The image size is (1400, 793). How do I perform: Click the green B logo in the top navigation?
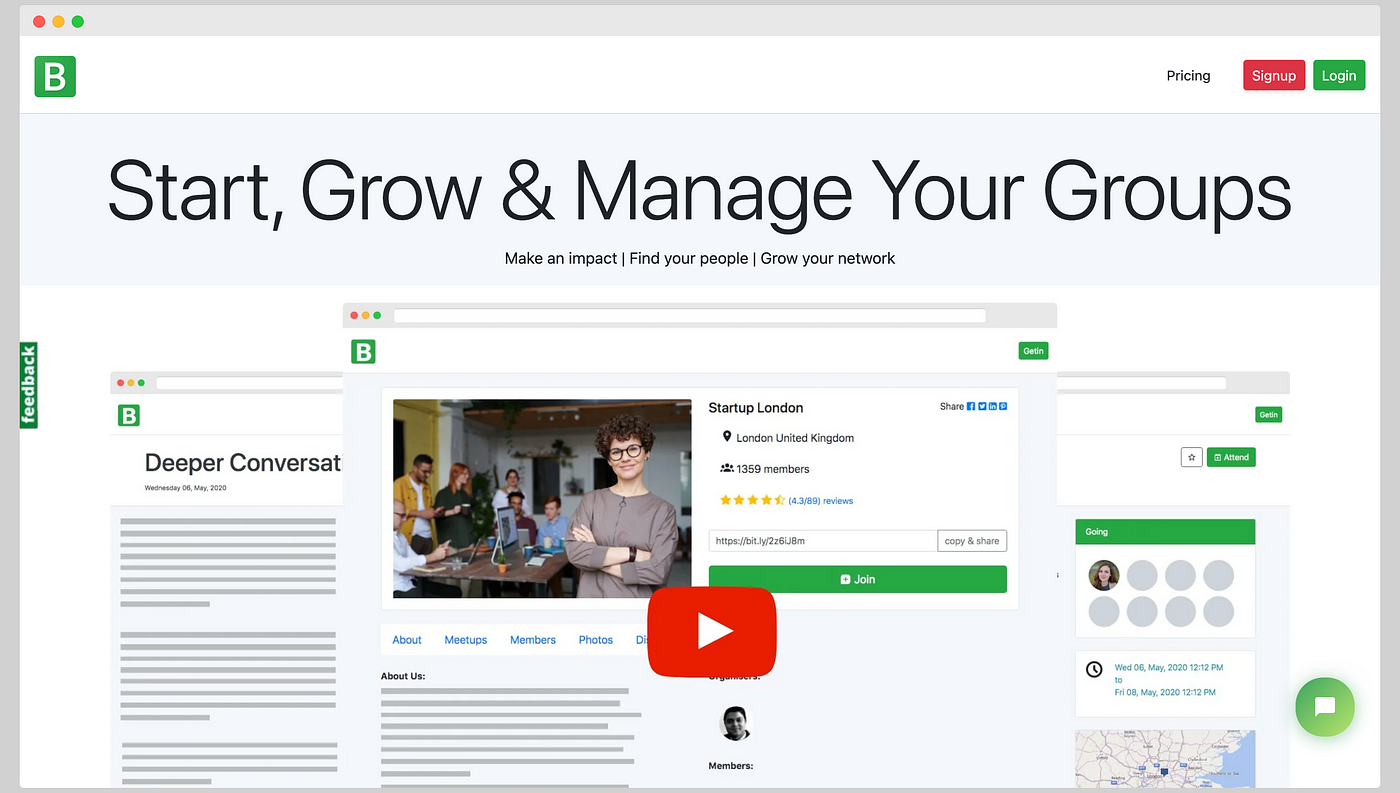click(x=55, y=76)
